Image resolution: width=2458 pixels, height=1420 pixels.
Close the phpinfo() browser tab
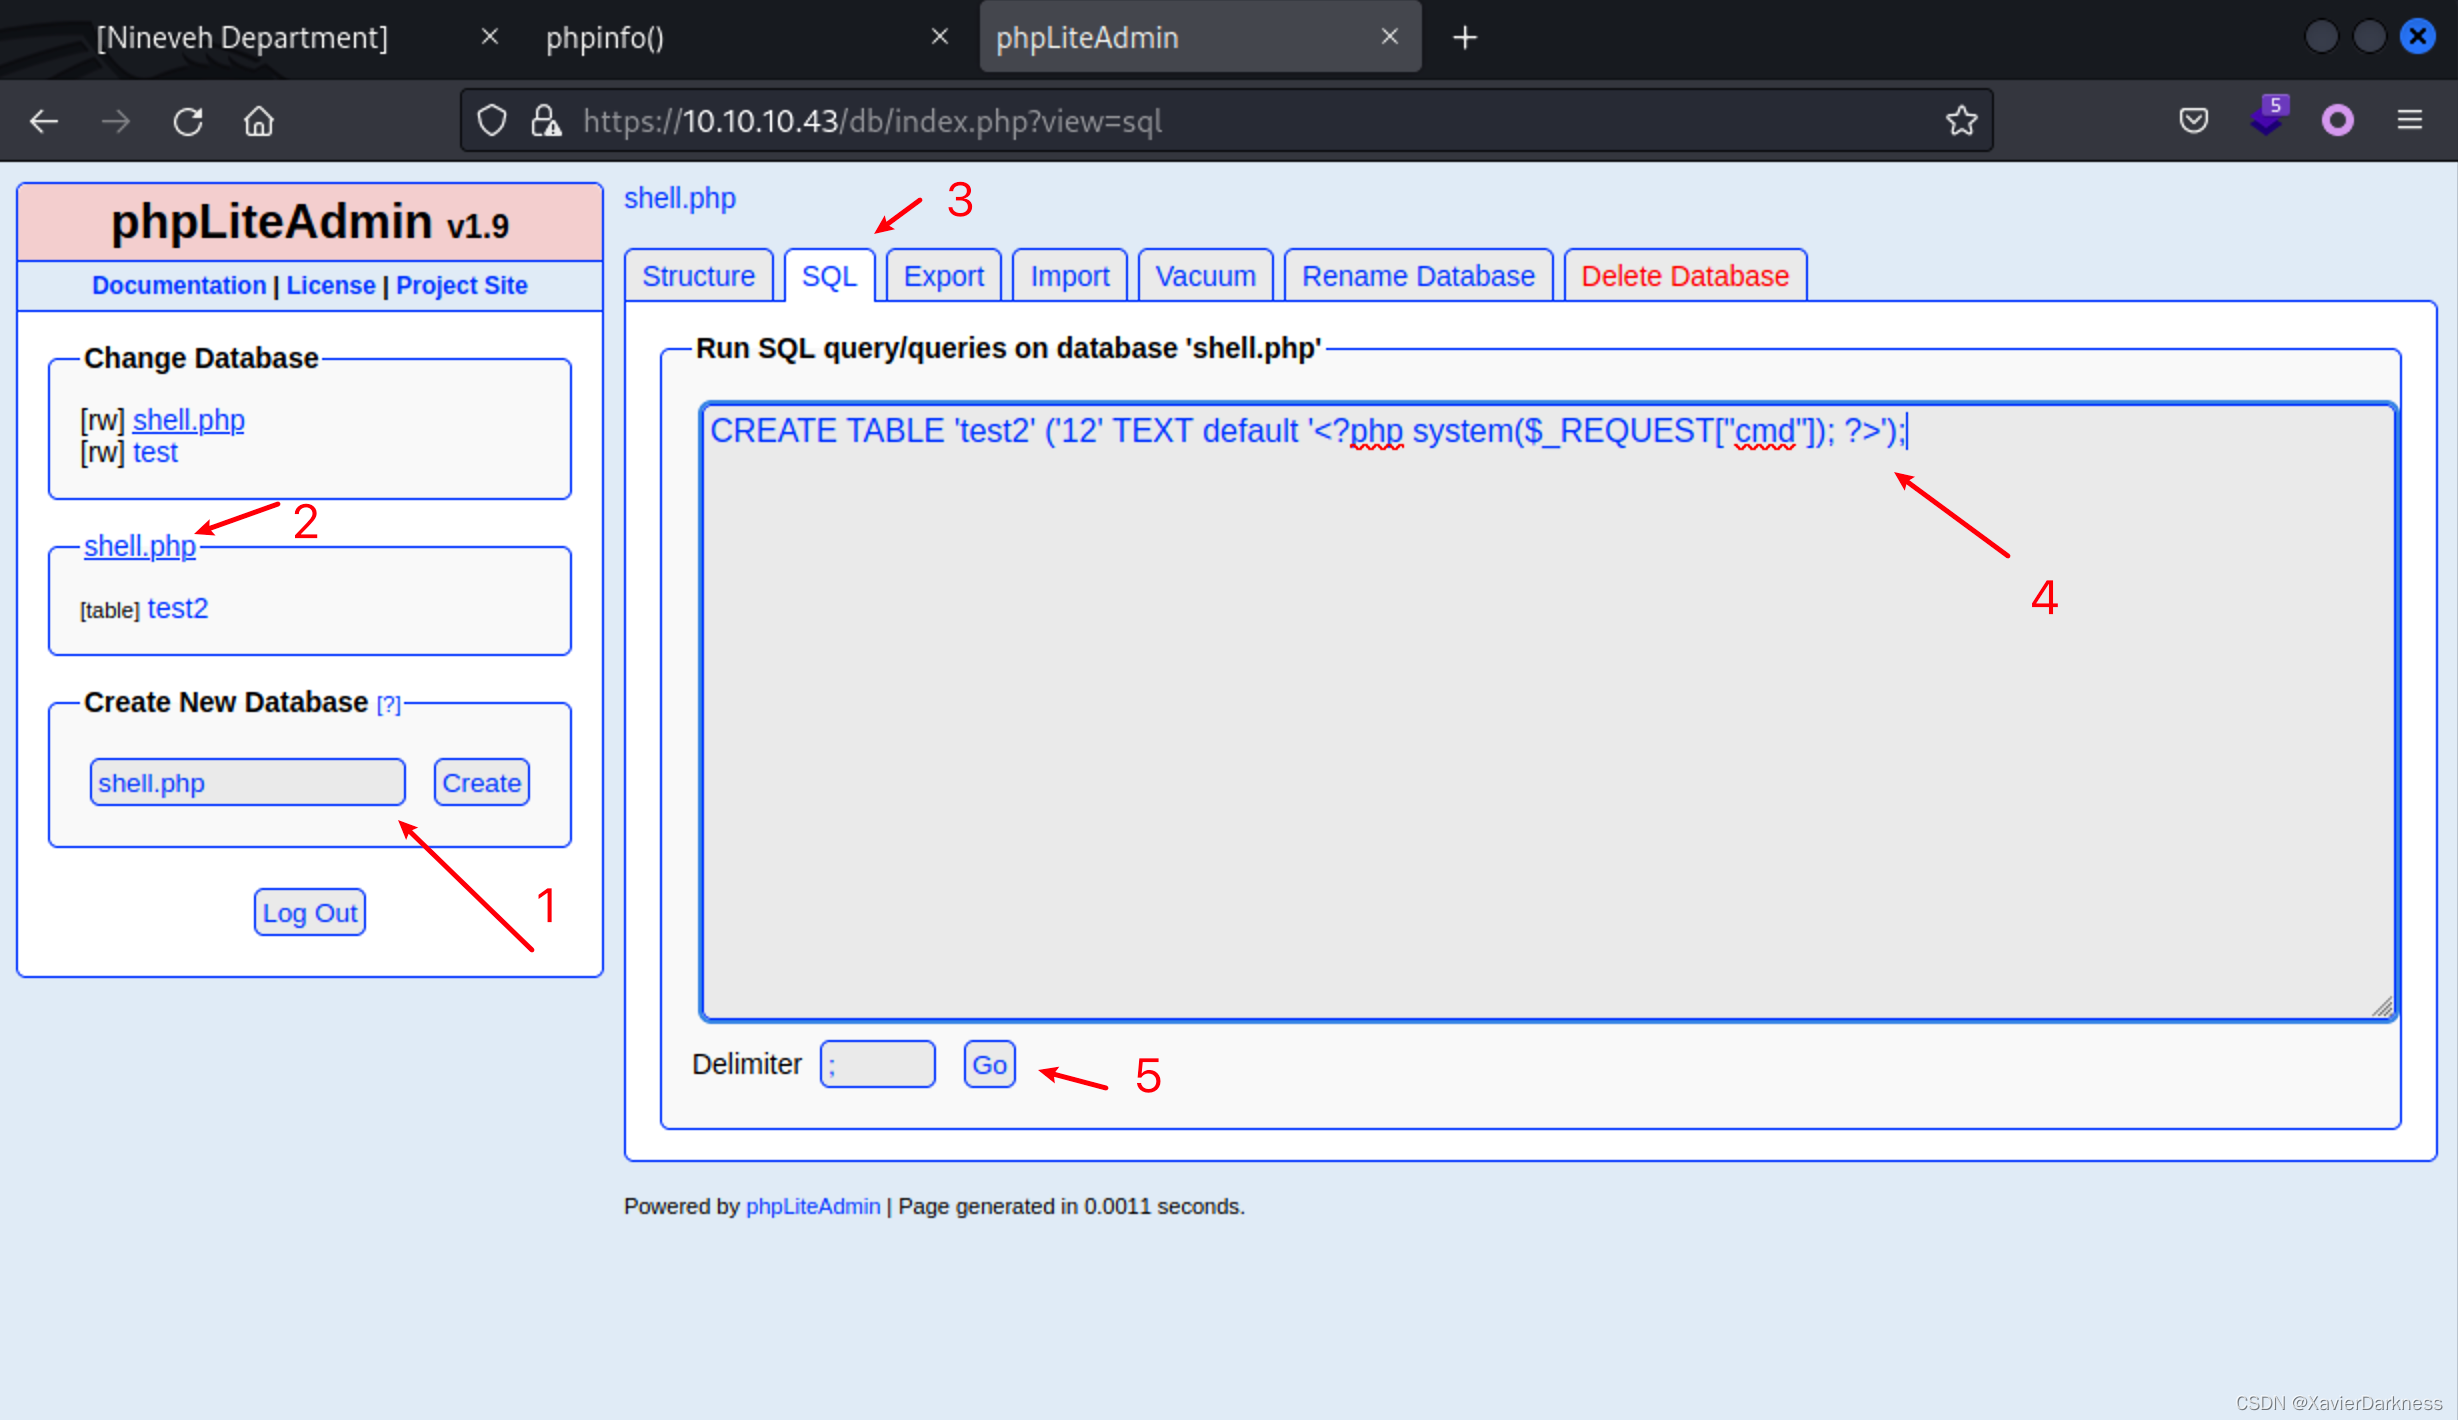pyautogui.click(x=939, y=37)
